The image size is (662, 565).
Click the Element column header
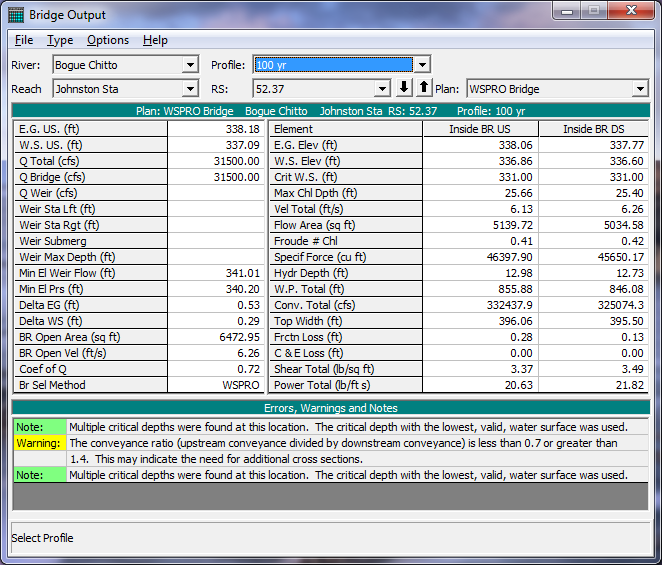(x=346, y=129)
